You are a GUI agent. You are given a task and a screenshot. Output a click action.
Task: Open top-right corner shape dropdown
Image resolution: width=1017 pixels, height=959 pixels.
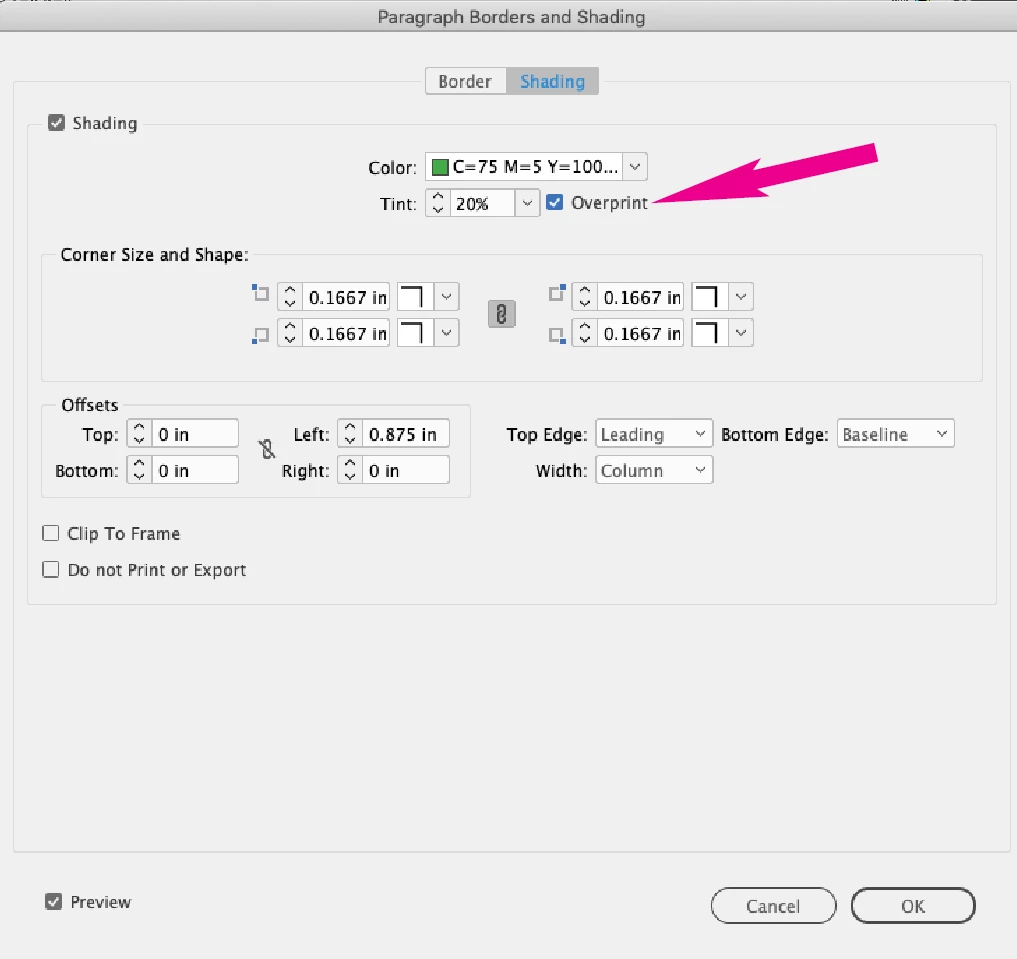tap(741, 297)
